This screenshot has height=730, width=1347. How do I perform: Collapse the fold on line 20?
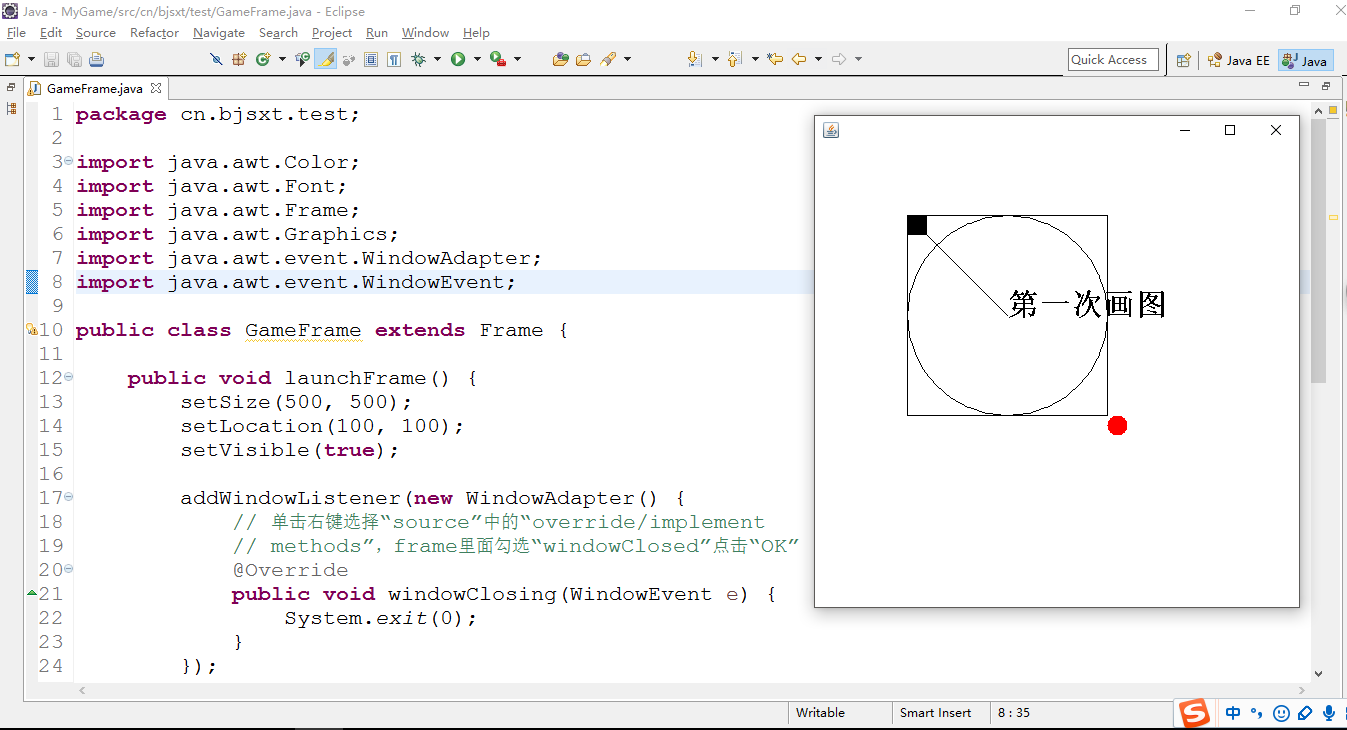pyautogui.click(x=68, y=569)
